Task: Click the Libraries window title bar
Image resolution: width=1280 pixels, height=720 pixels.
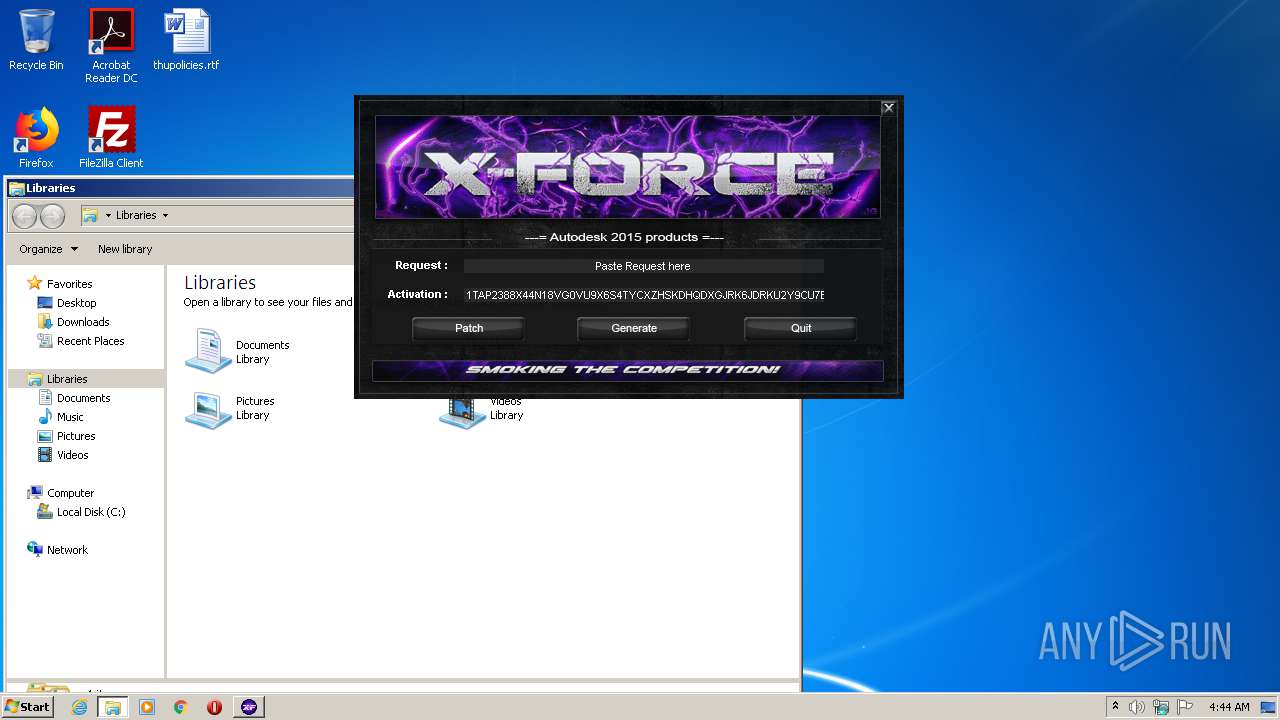Action: click(x=180, y=188)
